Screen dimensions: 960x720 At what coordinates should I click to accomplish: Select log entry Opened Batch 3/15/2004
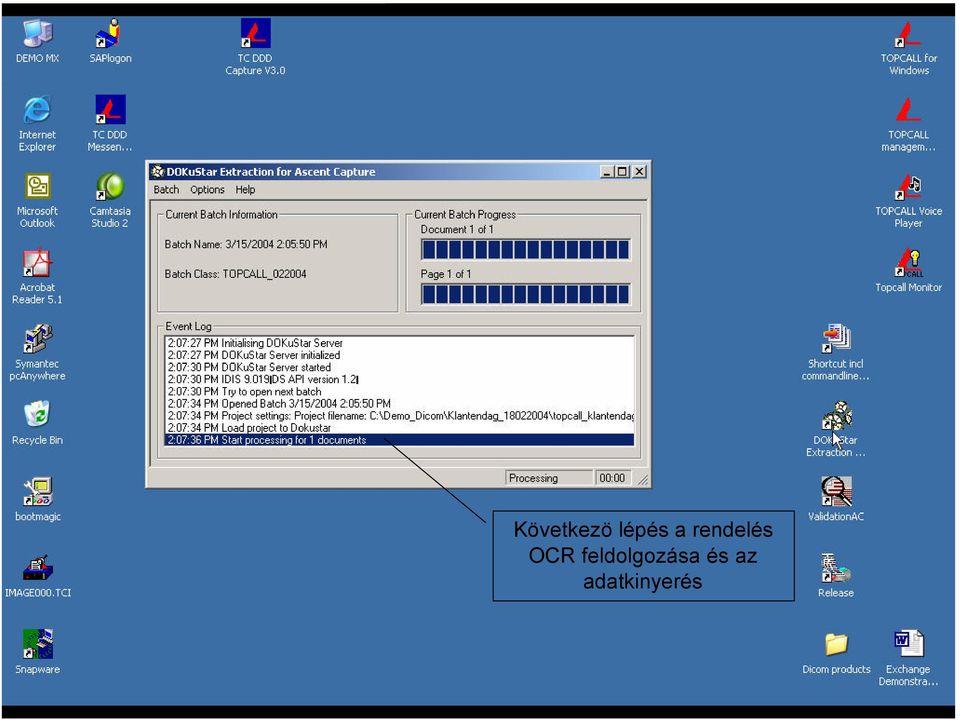tap(400, 404)
